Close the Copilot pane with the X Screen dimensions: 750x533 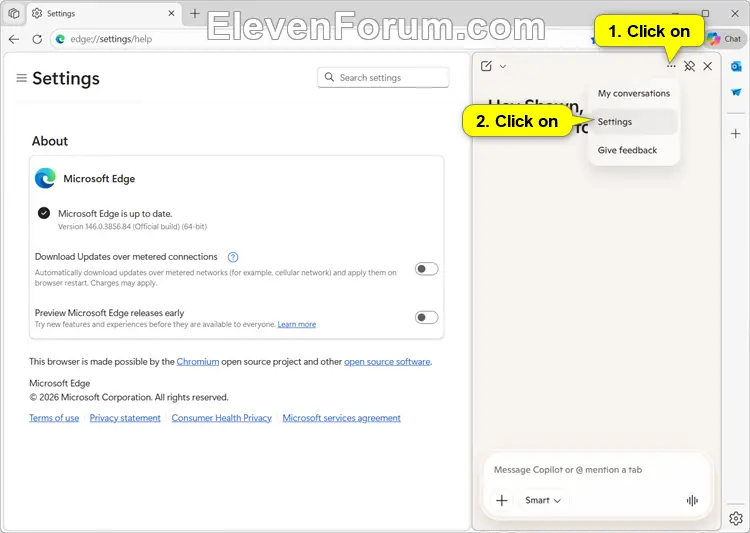[707, 66]
